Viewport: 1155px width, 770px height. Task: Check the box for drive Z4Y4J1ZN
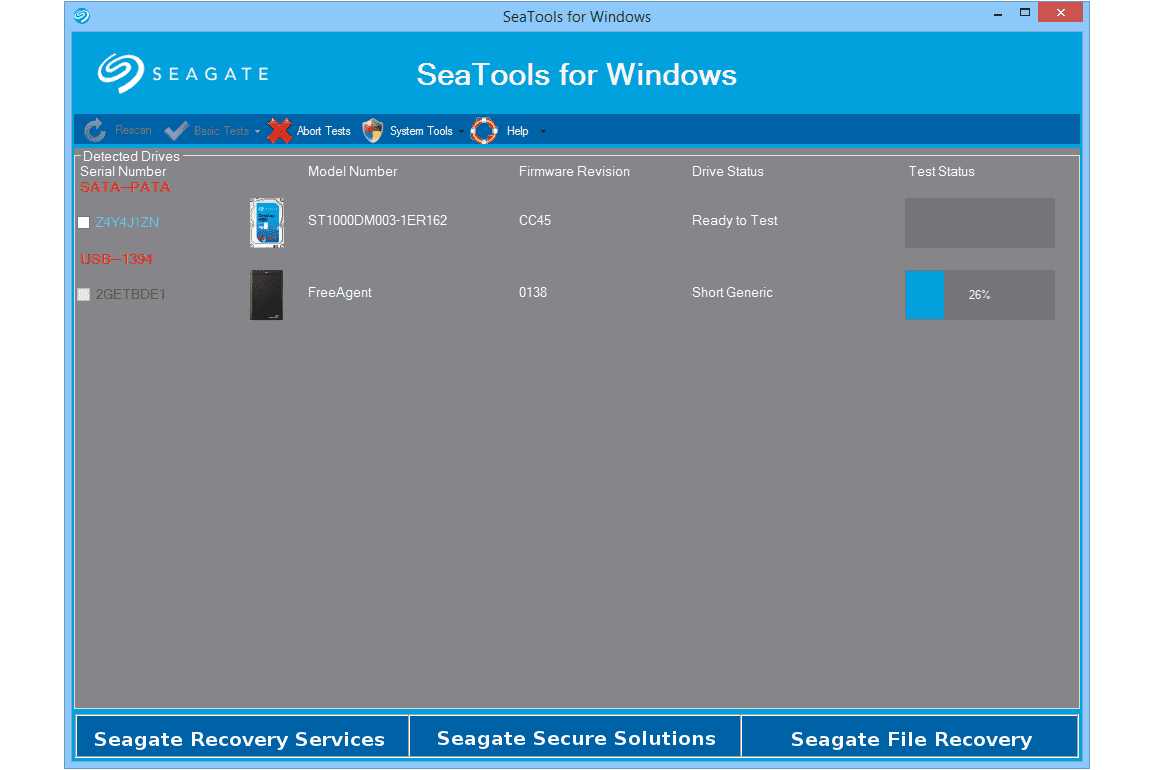pos(84,223)
